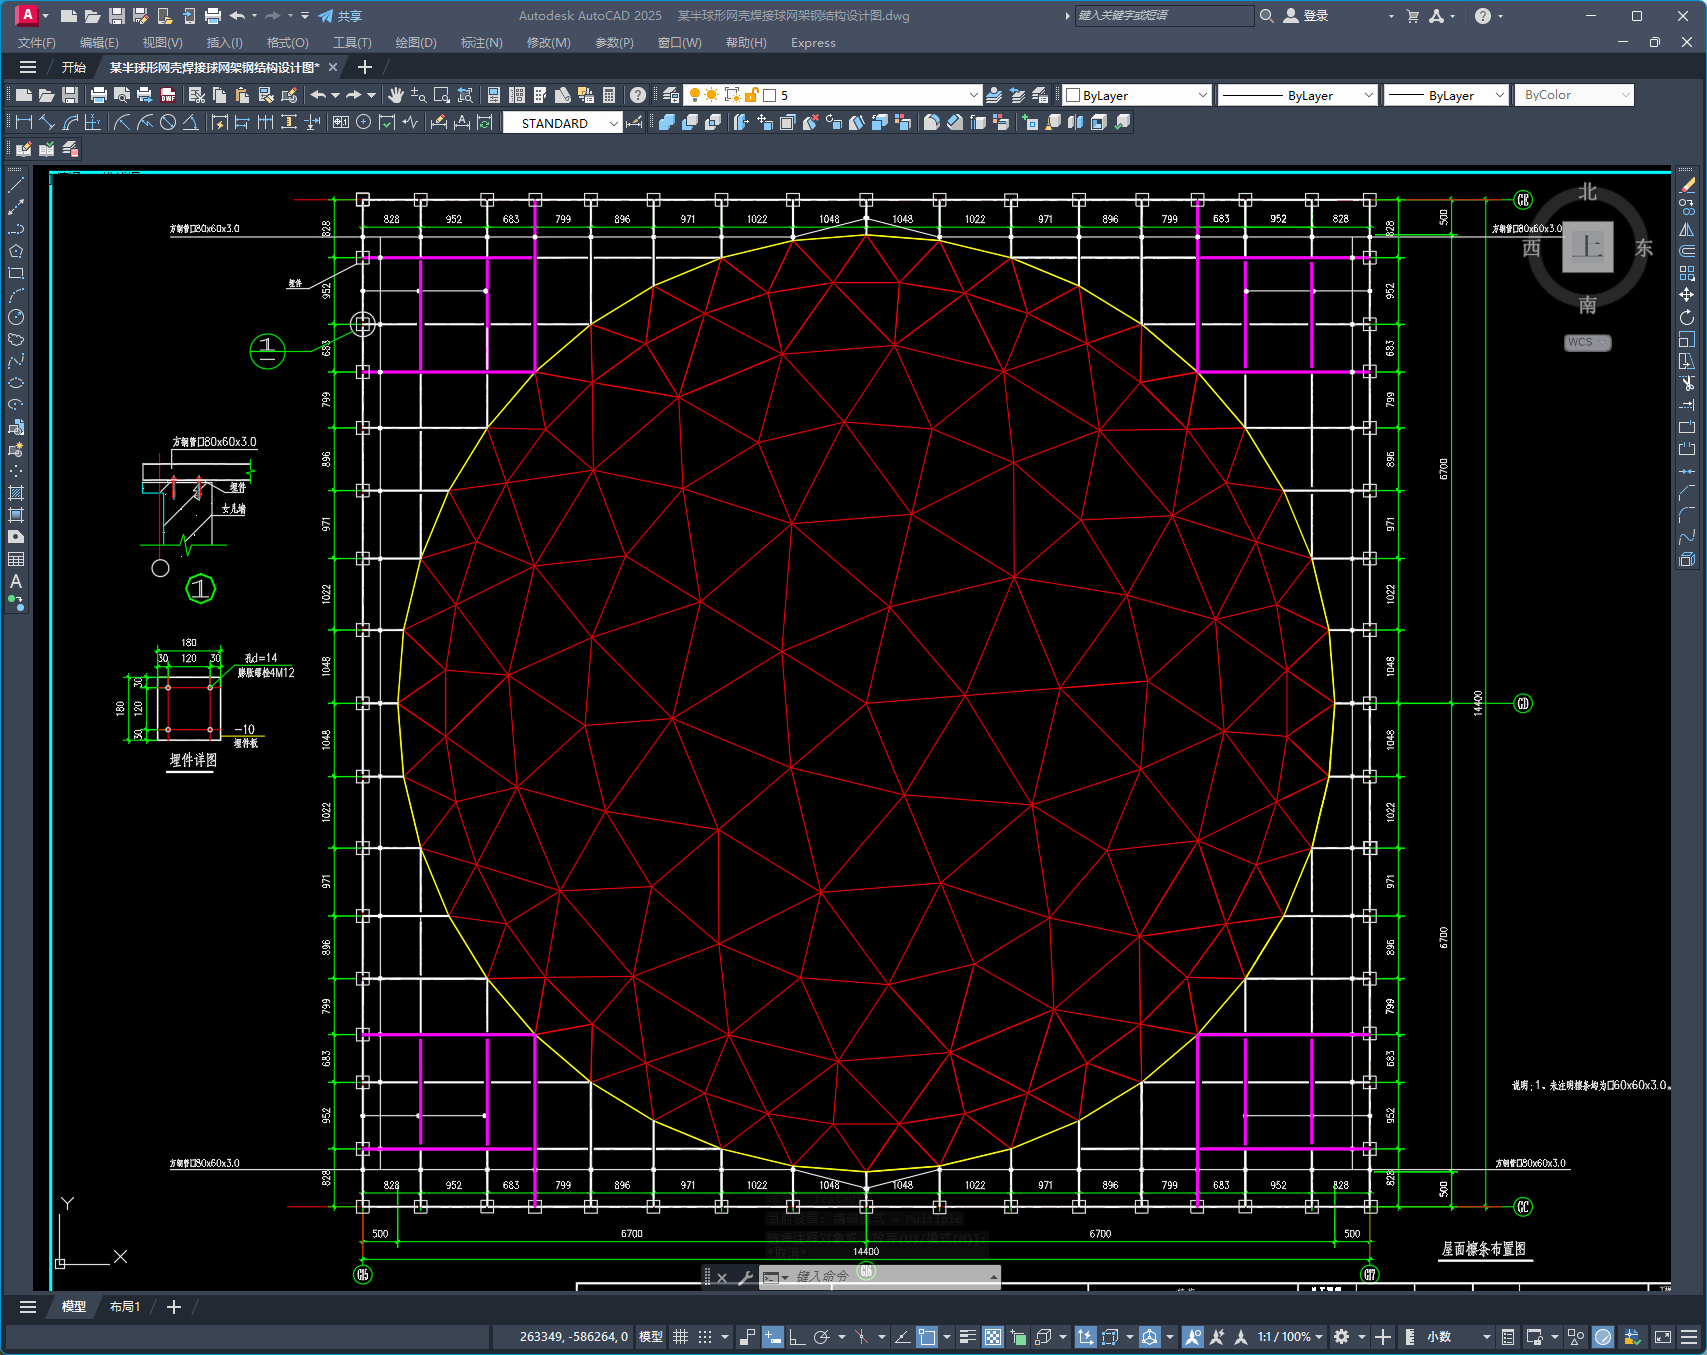Viewport: 1707px width, 1355px height.
Task: Click the Plot (print) icon
Action: [x=98, y=95]
